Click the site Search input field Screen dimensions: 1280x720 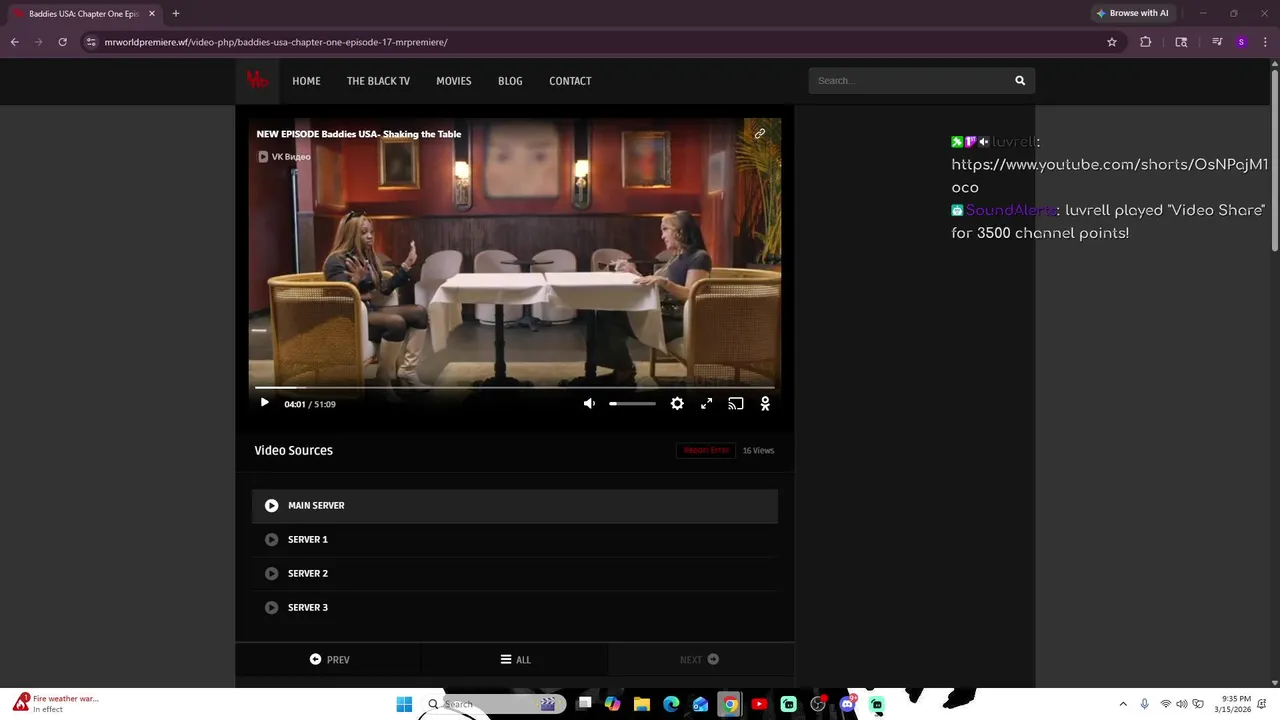pos(908,81)
